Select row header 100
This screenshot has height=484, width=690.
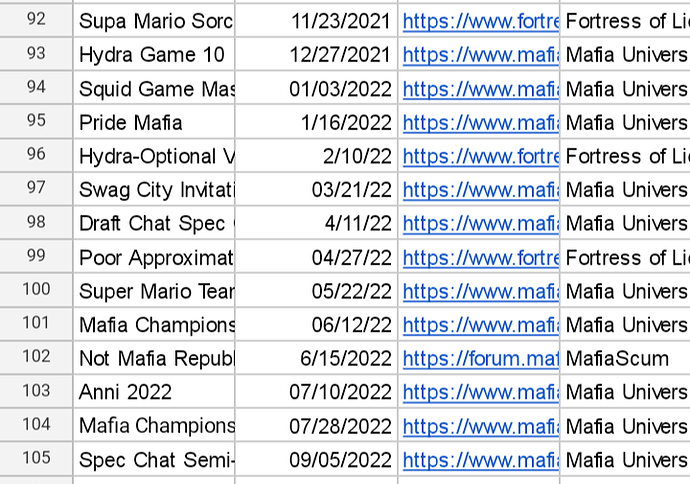pos(36,290)
